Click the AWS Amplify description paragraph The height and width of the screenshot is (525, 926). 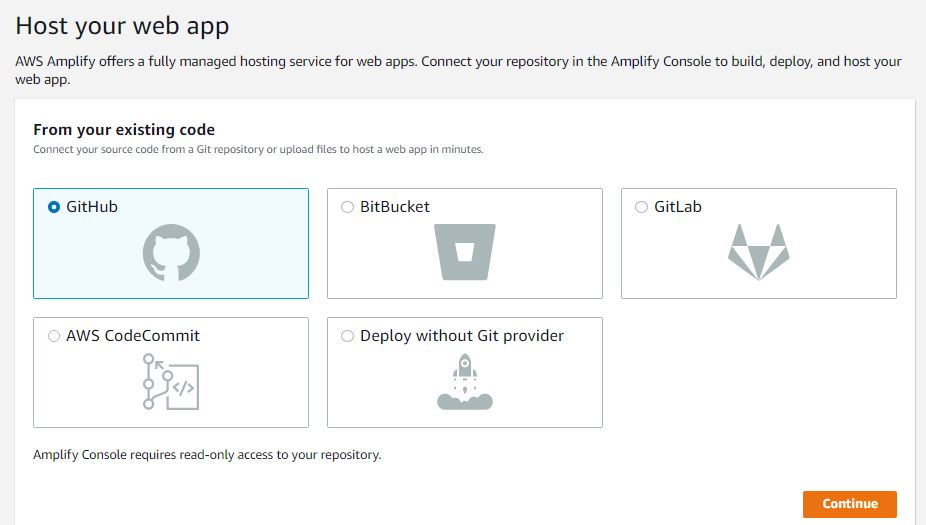tap(458, 70)
